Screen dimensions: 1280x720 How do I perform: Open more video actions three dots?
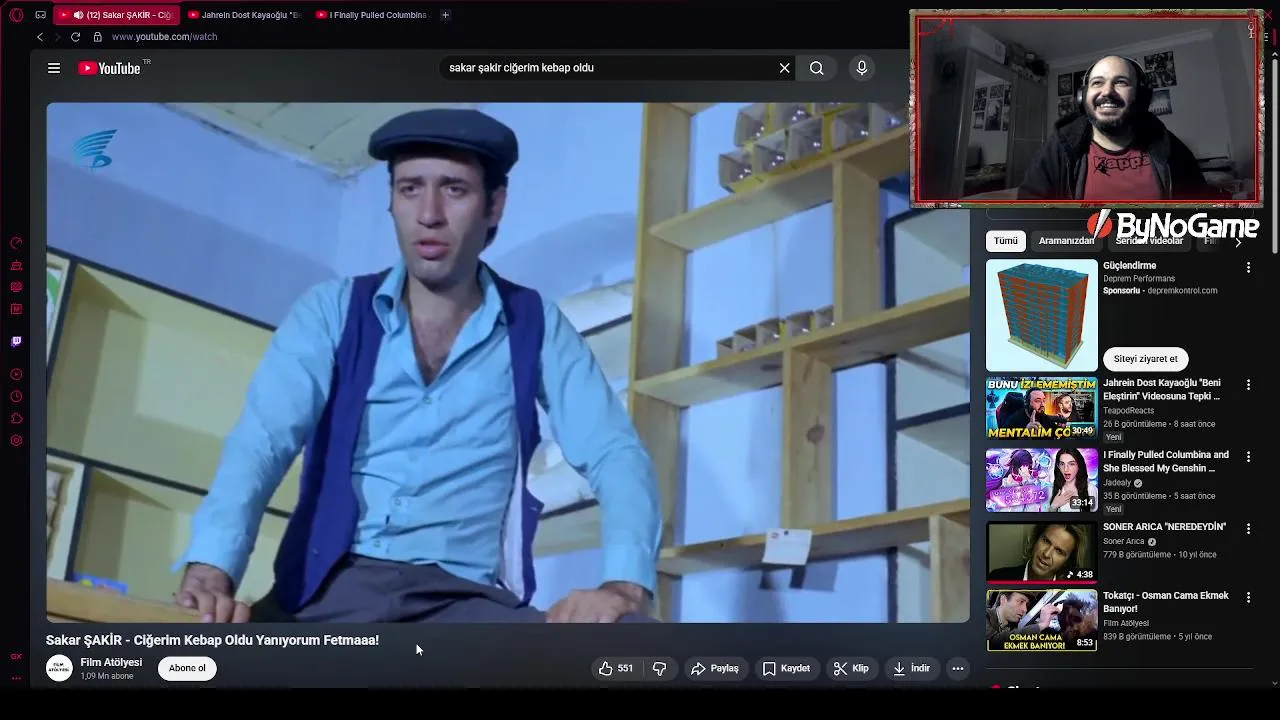(958, 668)
